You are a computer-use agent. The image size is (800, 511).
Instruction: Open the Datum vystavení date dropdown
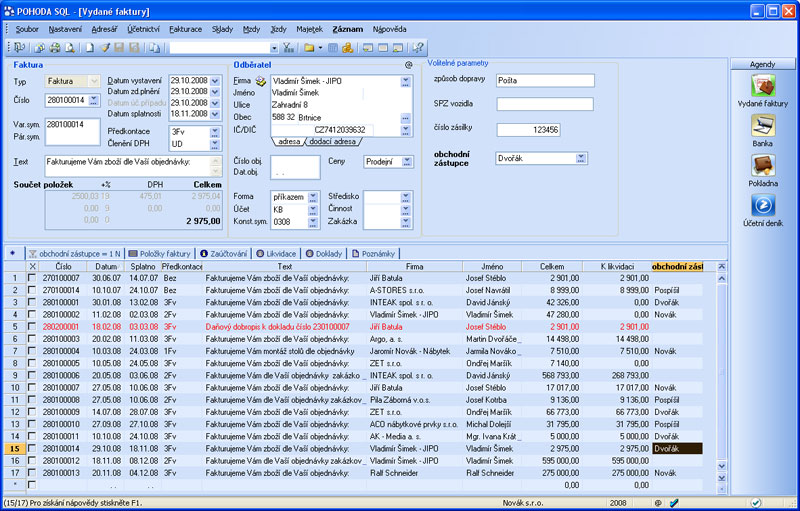(x=215, y=81)
